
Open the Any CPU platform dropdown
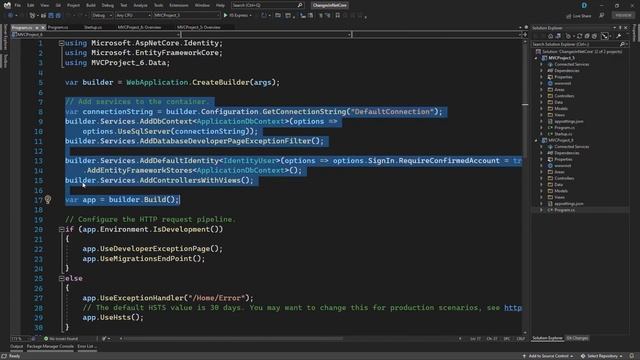(x=133, y=16)
